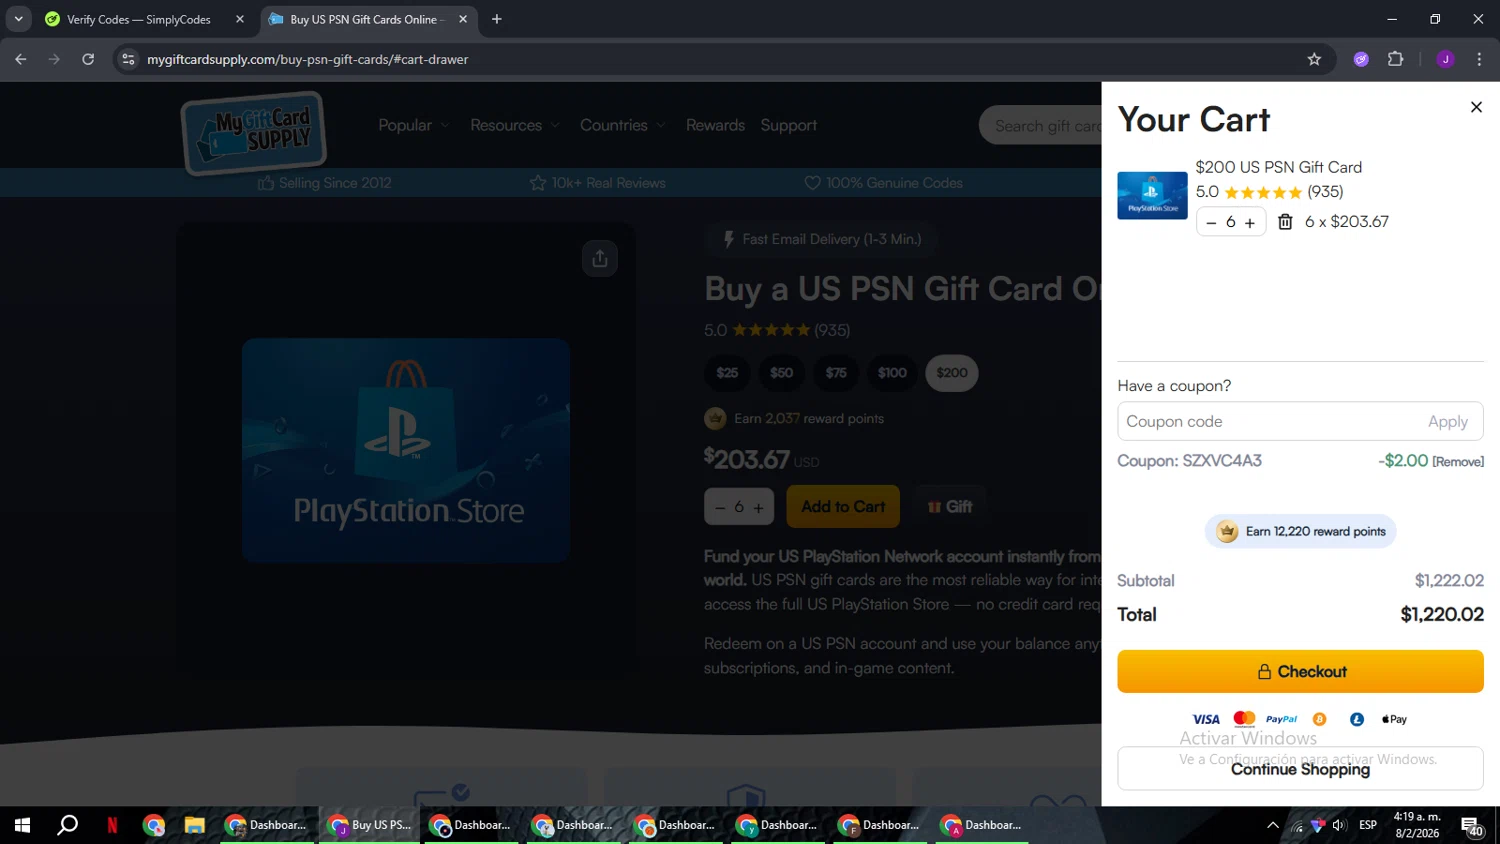Expand the Popular menu

pyautogui.click(x=414, y=125)
